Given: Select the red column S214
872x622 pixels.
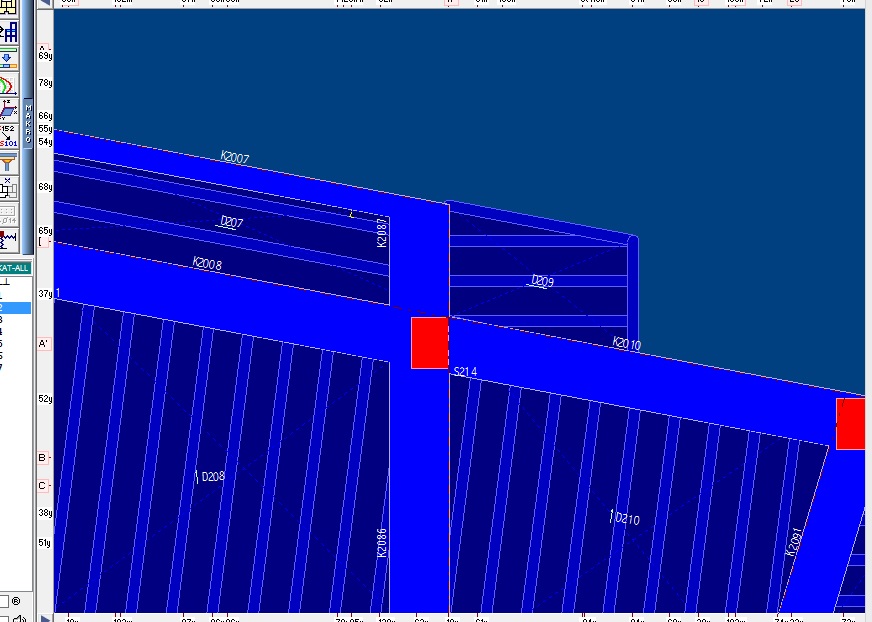Looking at the screenshot, I should pos(429,343).
